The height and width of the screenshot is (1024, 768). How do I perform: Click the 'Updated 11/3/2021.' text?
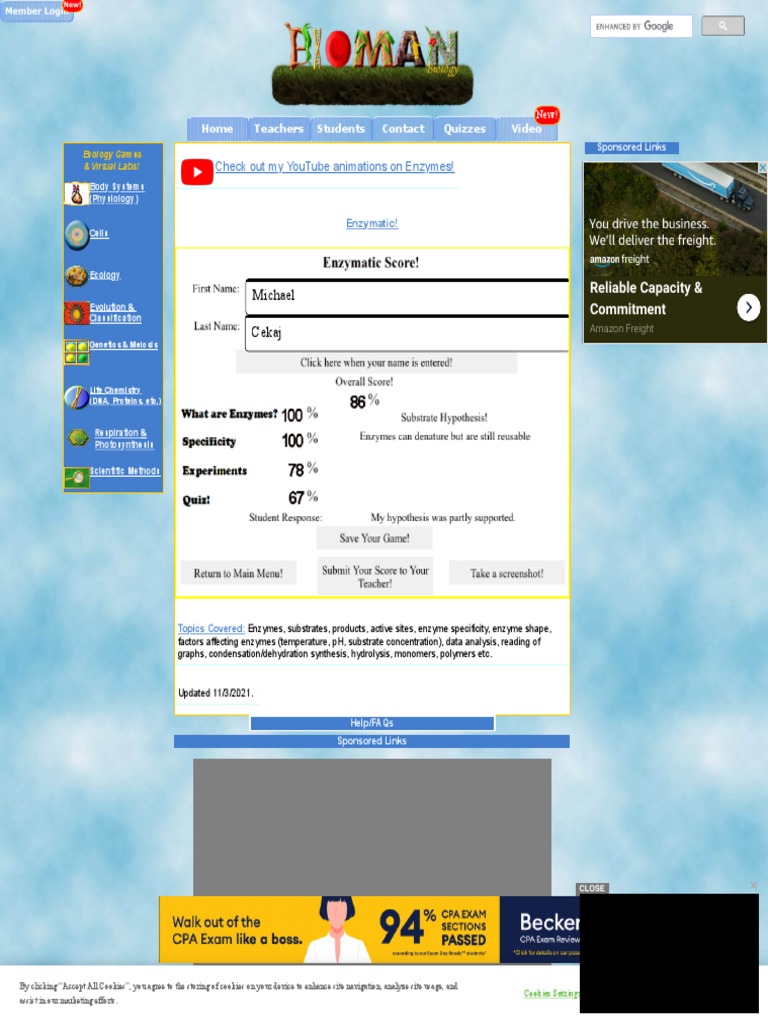pyautogui.click(x=216, y=693)
